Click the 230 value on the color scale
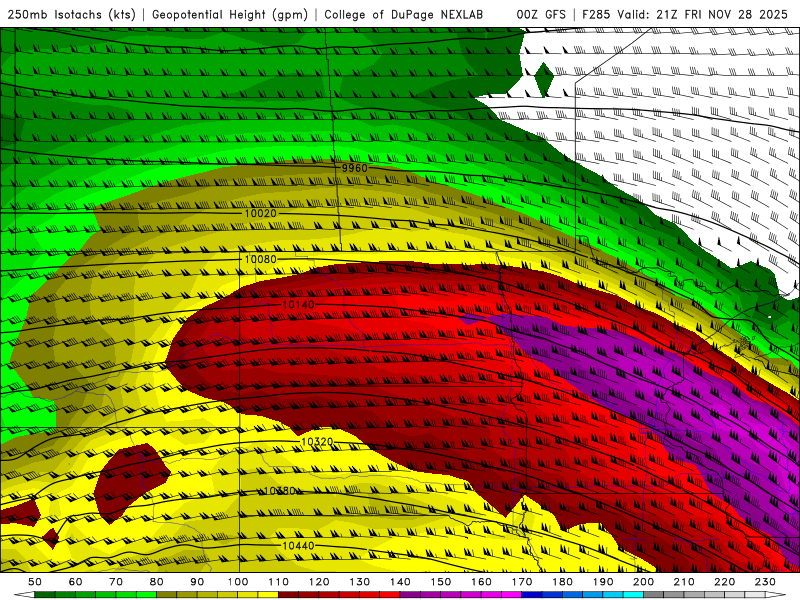Image resolution: width=800 pixels, height=600 pixels. click(x=765, y=582)
